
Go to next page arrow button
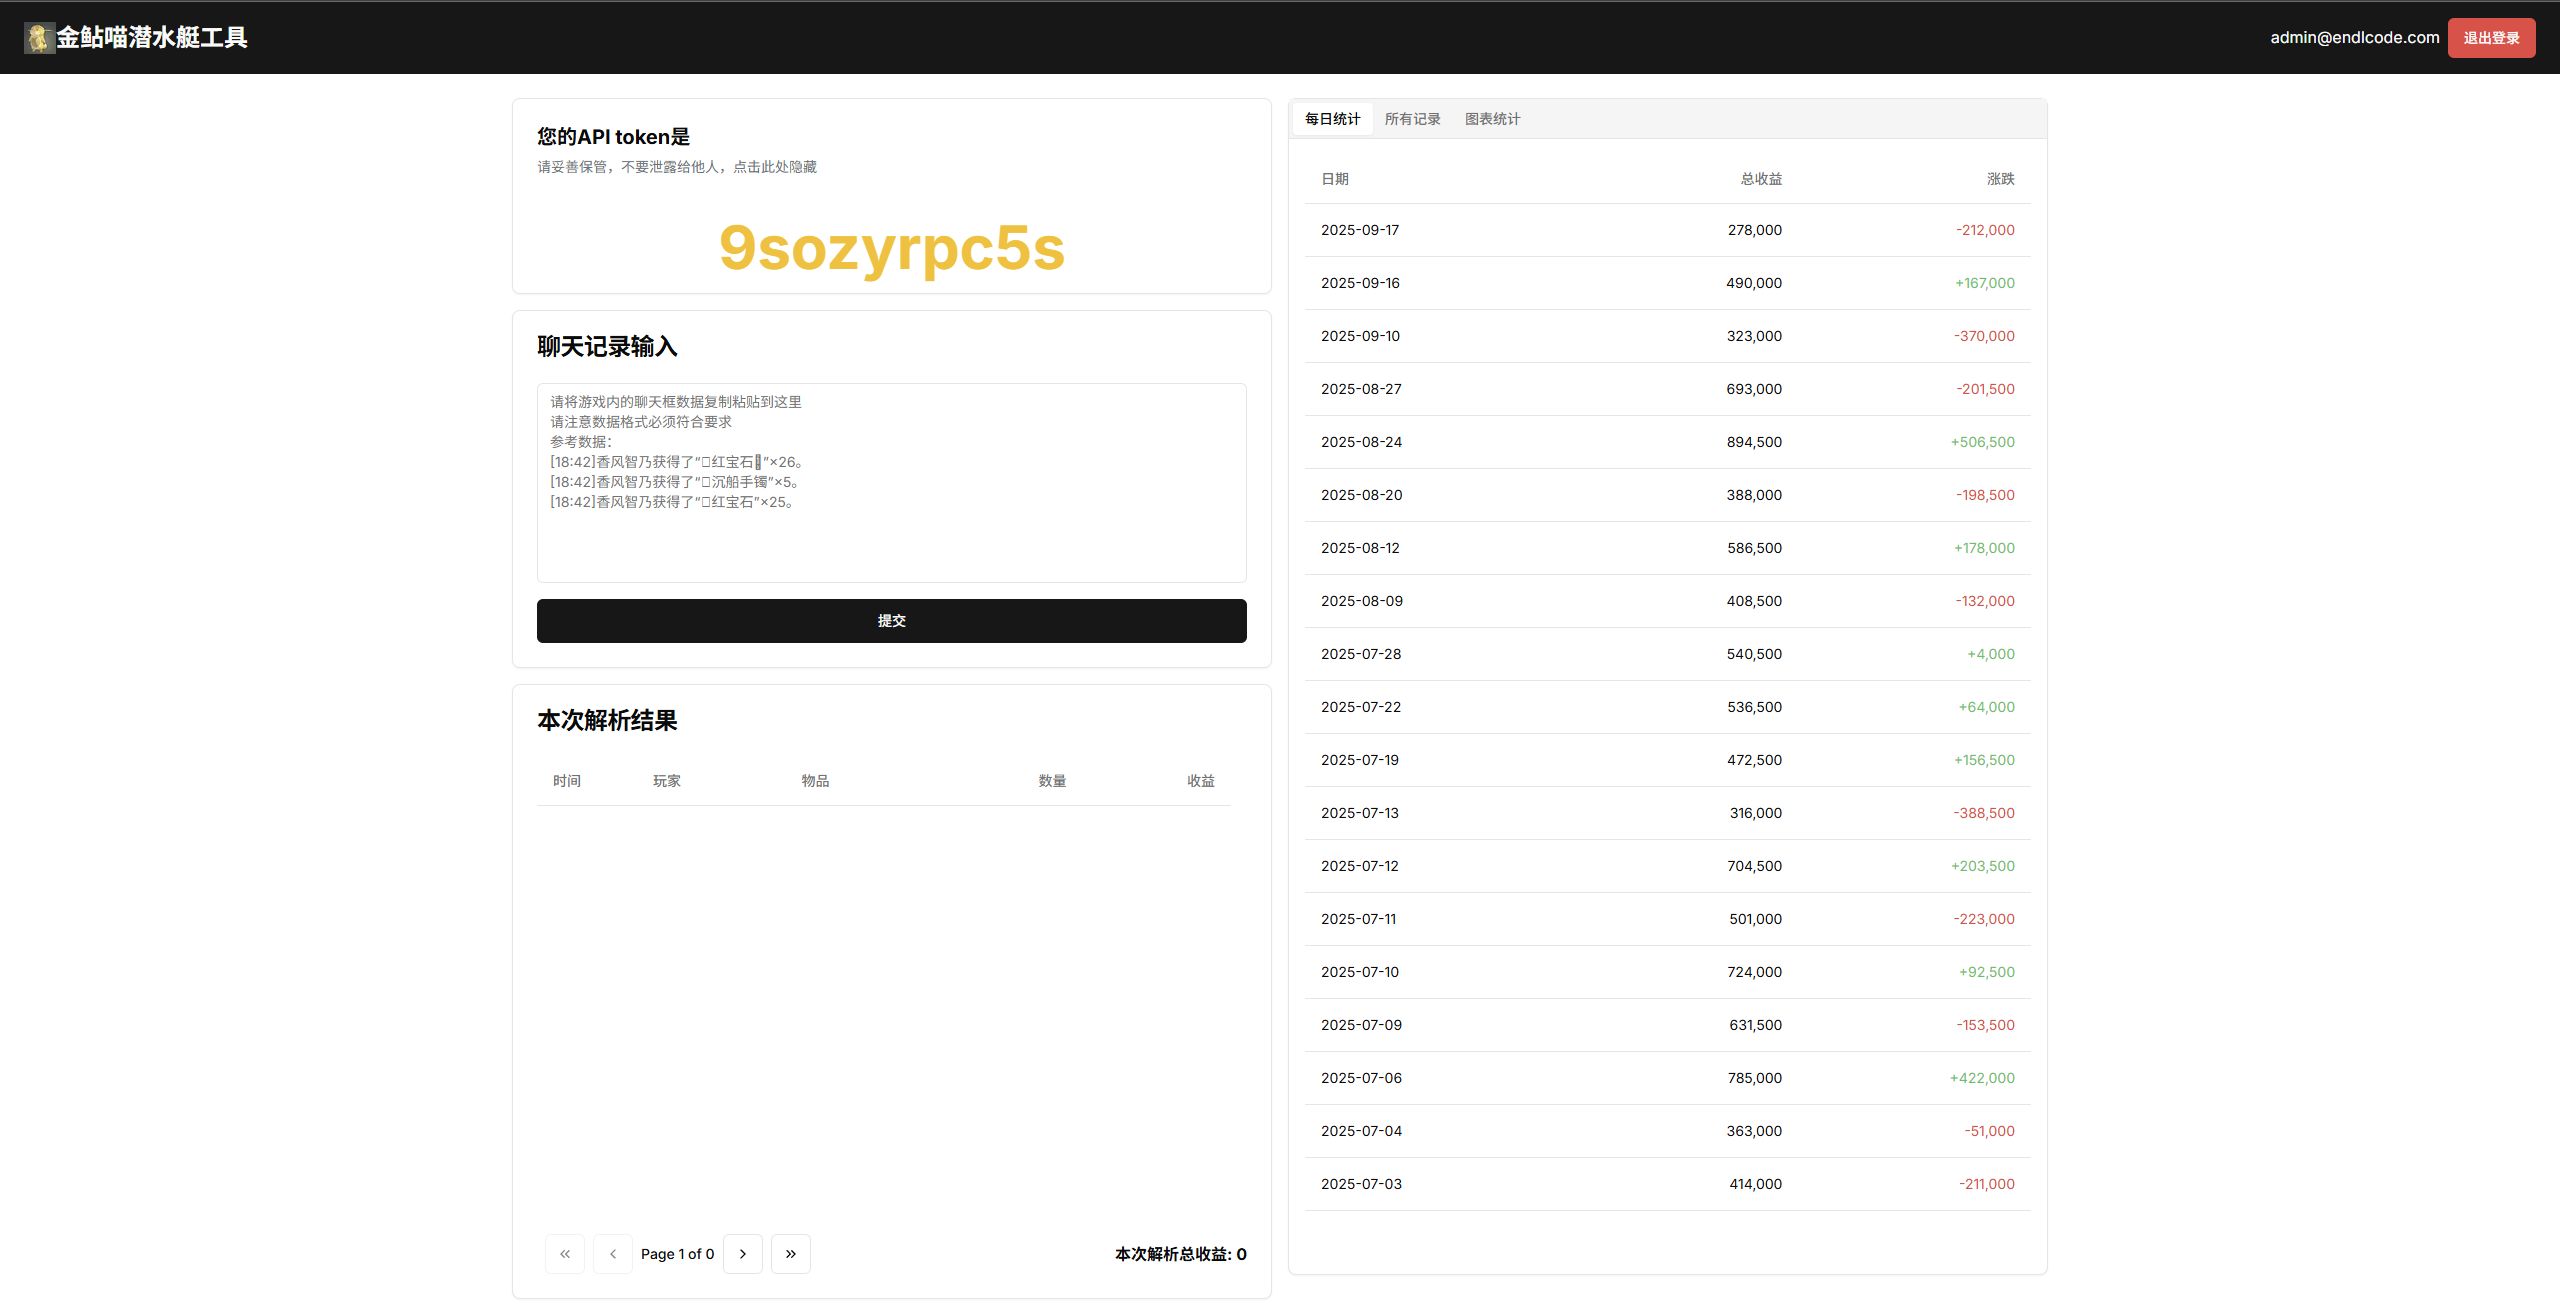(743, 1254)
